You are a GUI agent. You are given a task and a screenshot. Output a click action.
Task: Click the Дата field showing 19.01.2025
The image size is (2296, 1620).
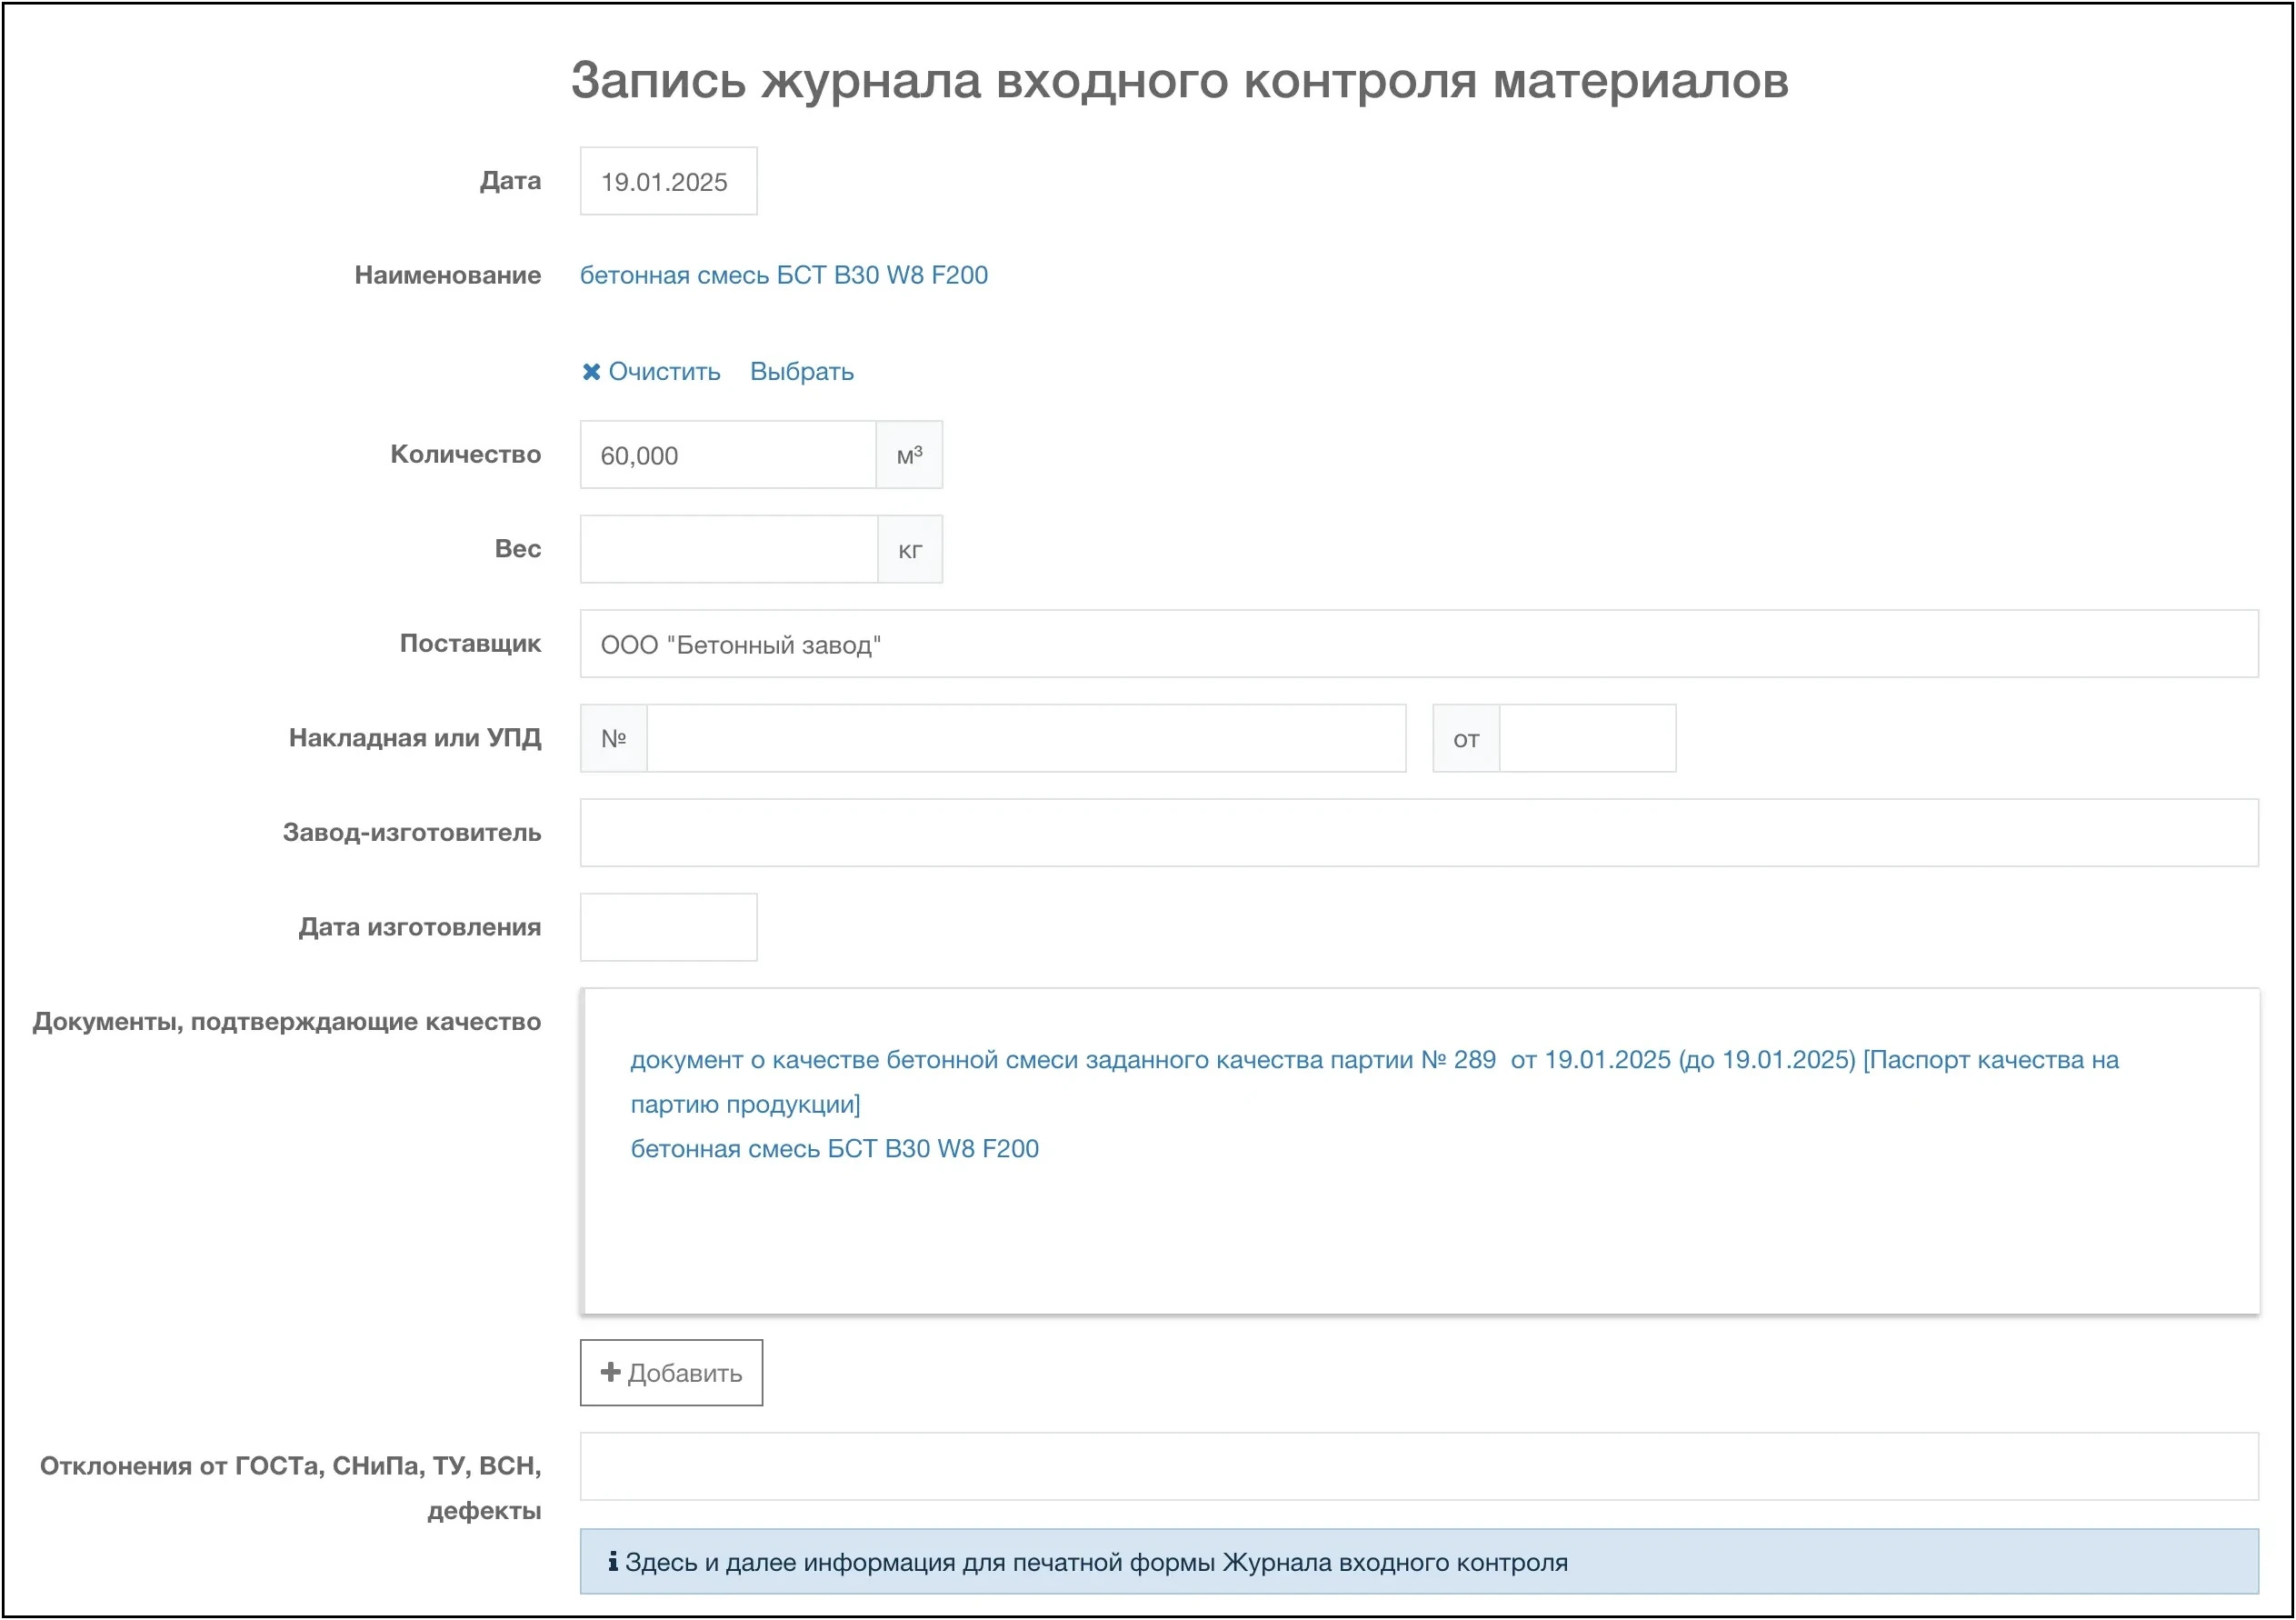(x=667, y=180)
